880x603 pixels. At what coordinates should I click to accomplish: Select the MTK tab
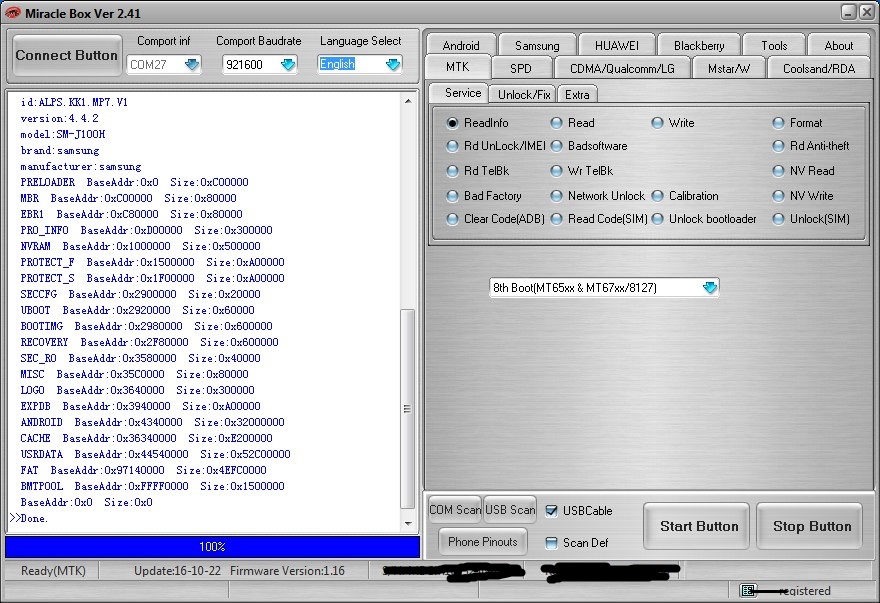click(457, 67)
